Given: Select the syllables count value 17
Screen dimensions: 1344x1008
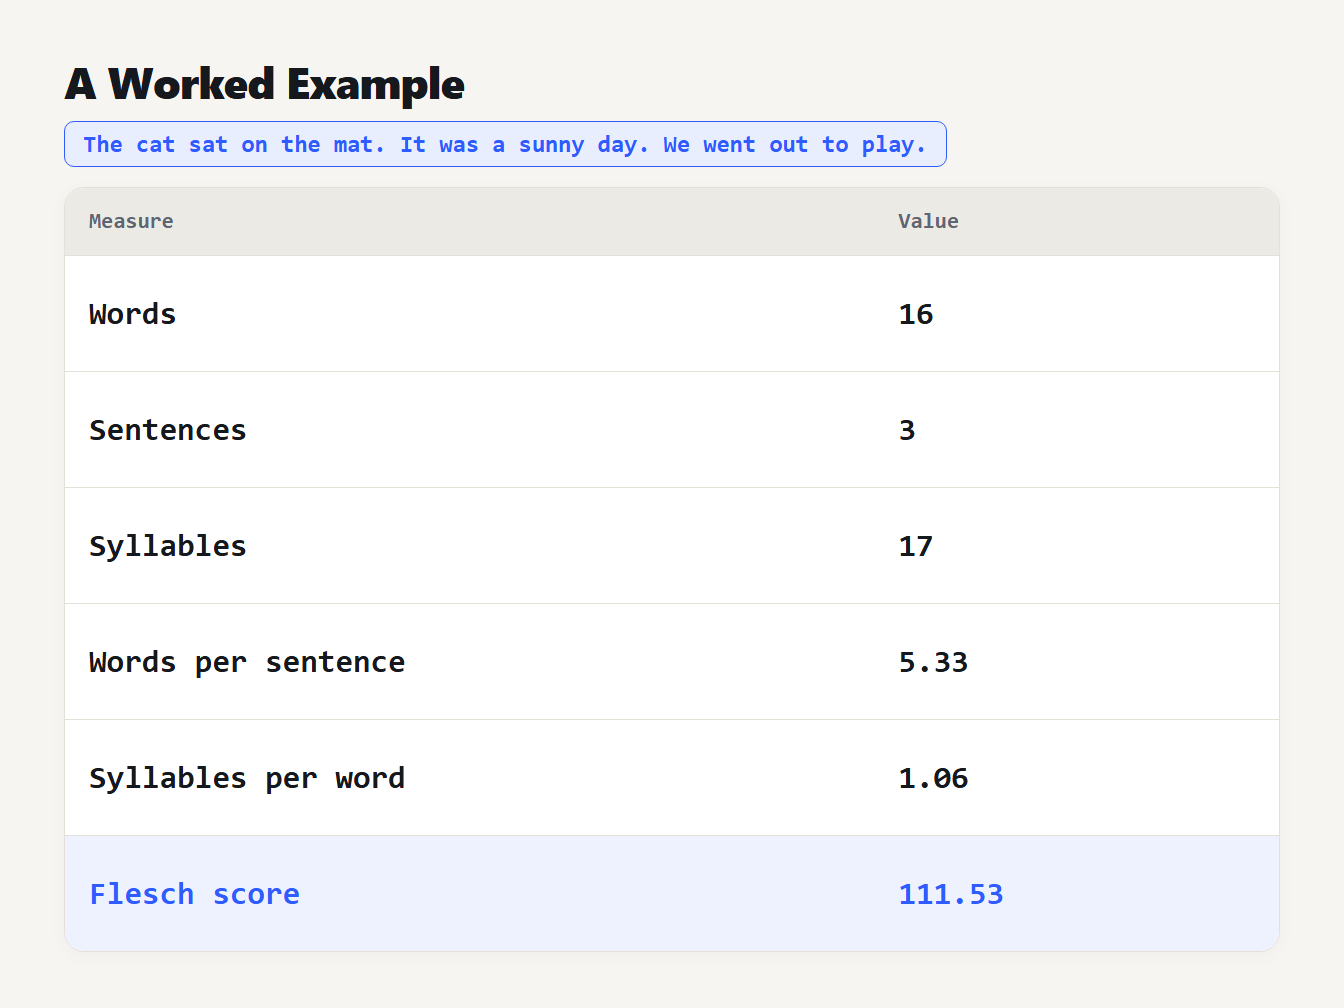Looking at the screenshot, I should tap(916, 546).
